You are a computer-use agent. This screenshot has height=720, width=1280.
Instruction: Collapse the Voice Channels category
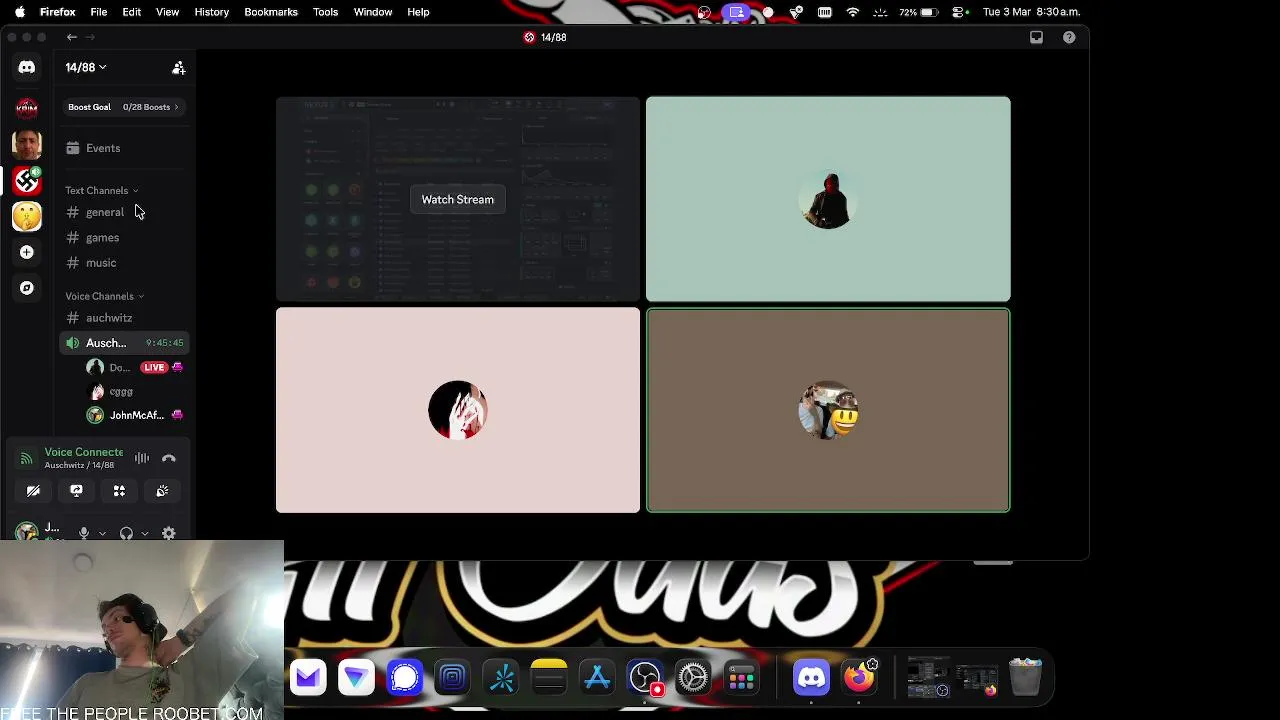click(x=105, y=296)
